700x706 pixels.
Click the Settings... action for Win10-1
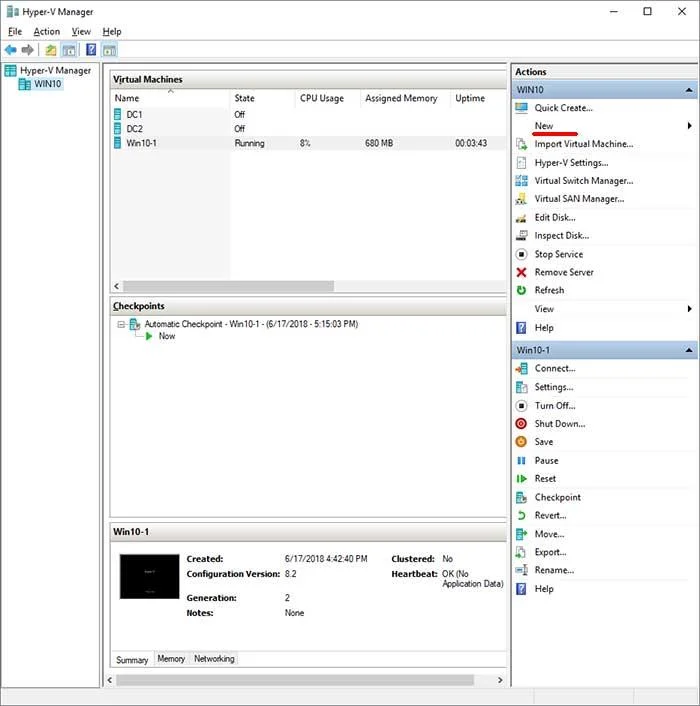click(554, 387)
